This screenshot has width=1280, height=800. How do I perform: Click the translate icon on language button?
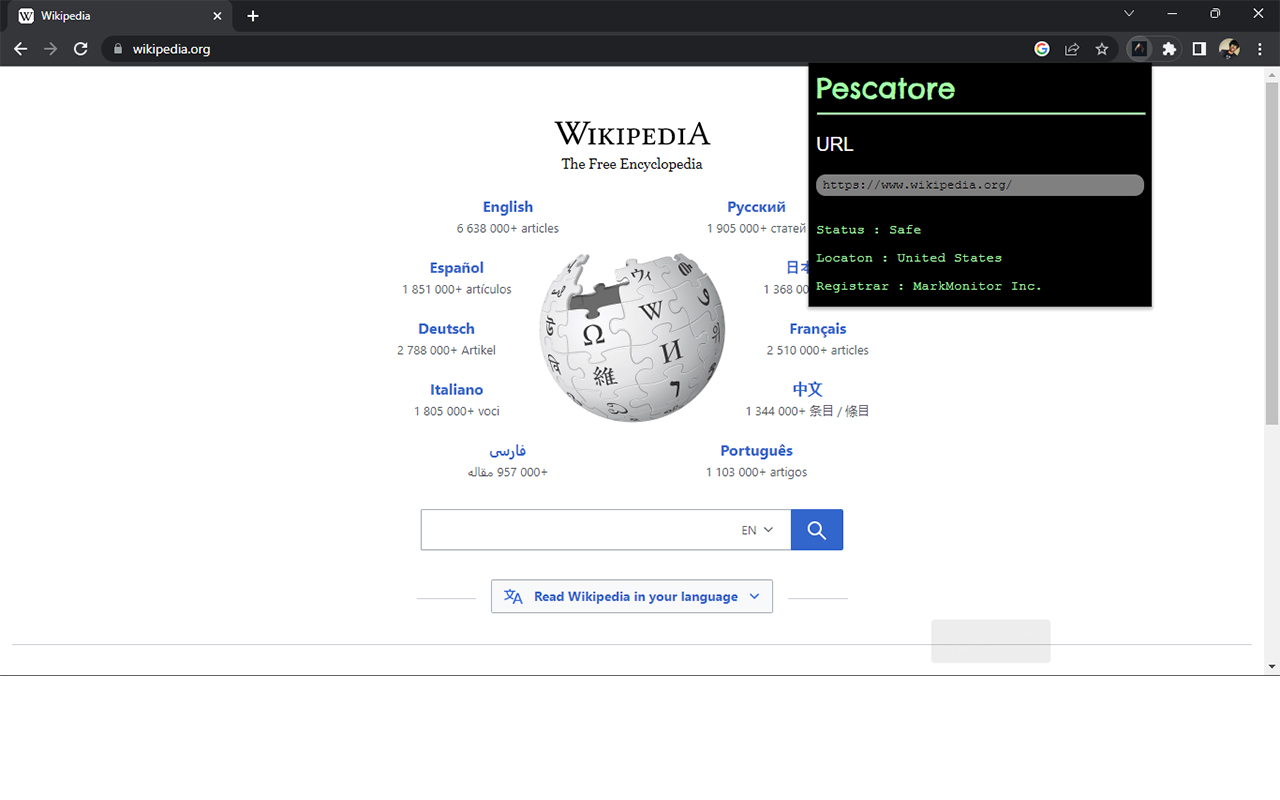[x=513, y=597]
